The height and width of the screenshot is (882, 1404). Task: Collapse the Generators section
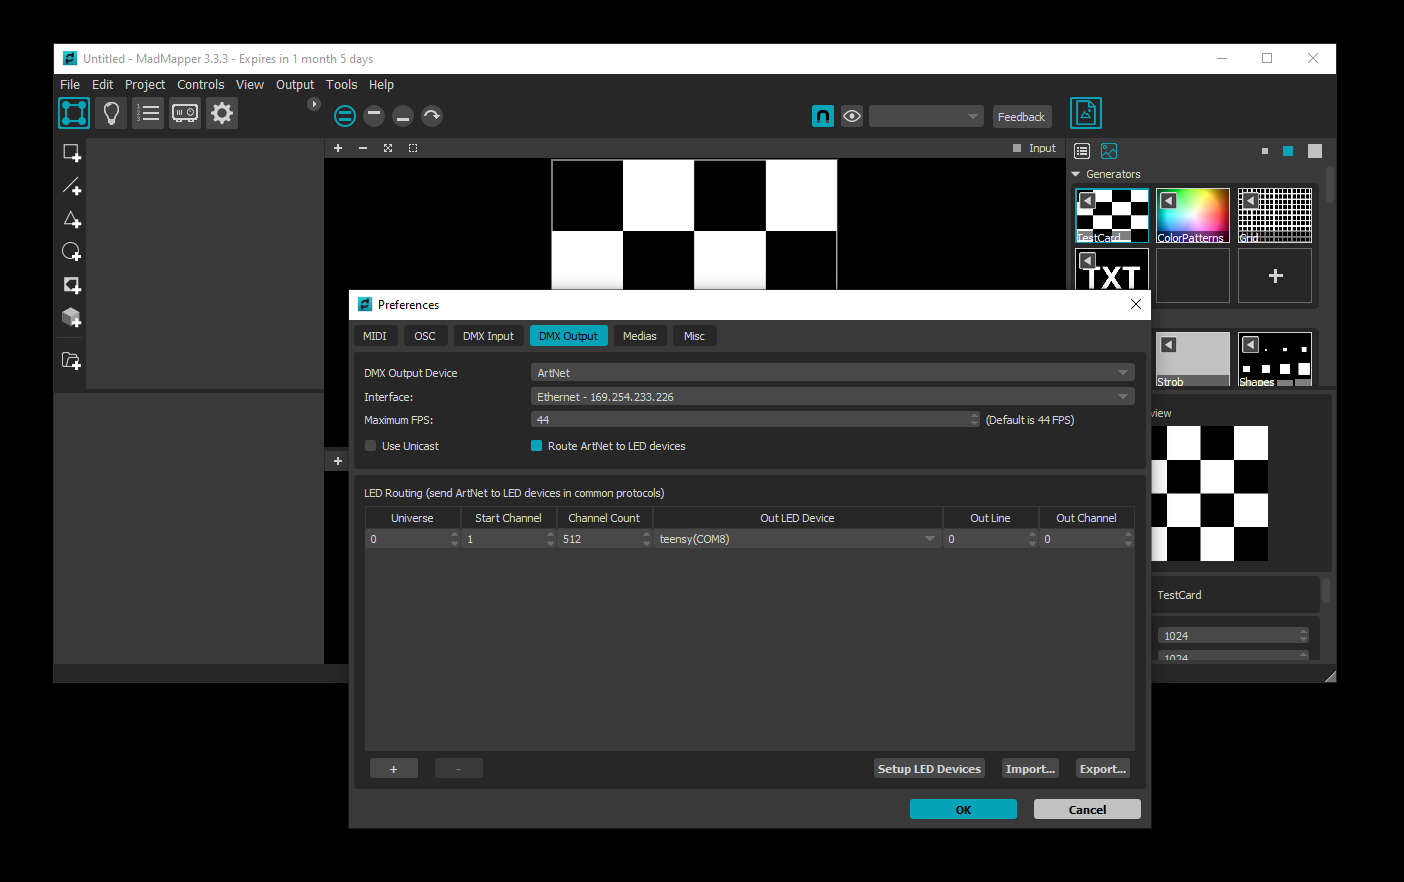[x=1076, y=174]
